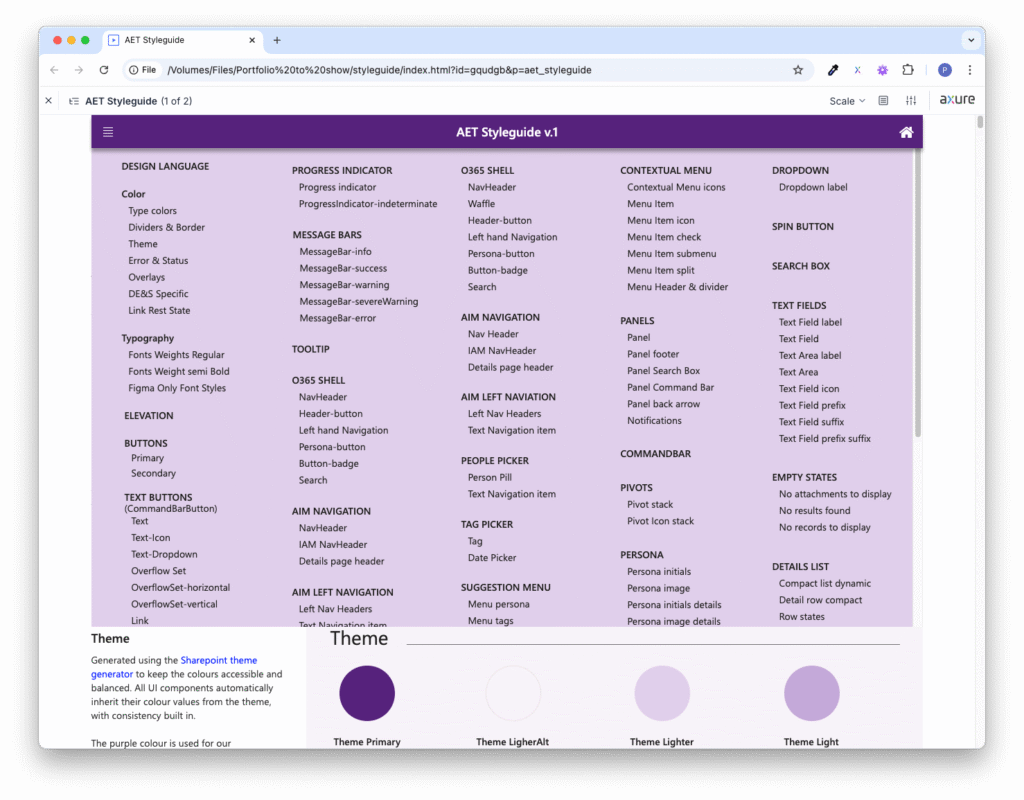Expand the tab search chevron
The image size is (1024, 800).
coord(971,40)
